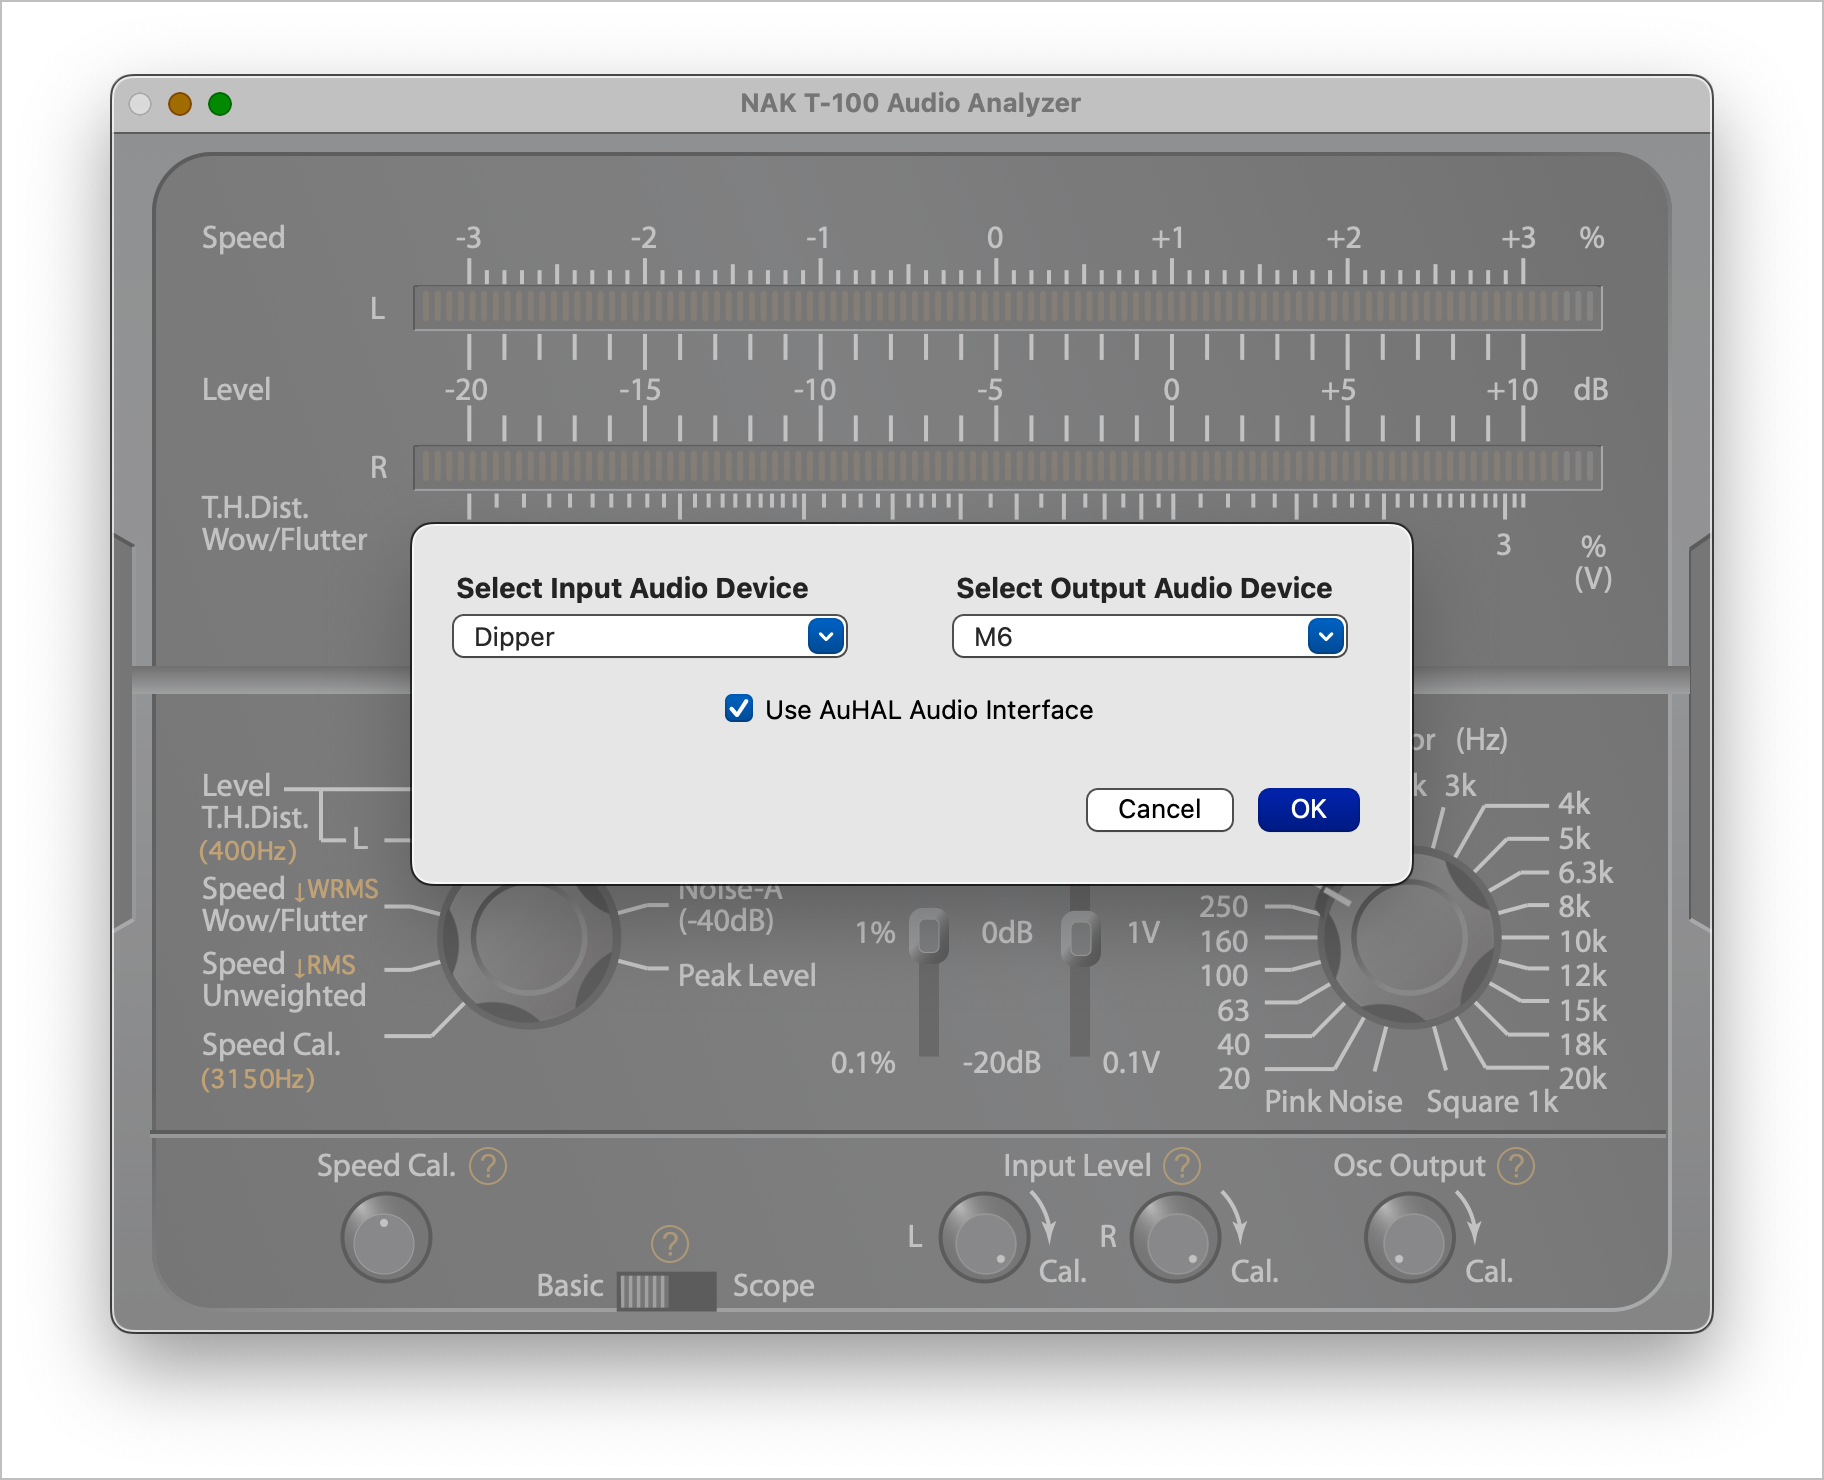Open the Select Input Audio Device dropdown
The image size is (1824, 1480).
649,637
